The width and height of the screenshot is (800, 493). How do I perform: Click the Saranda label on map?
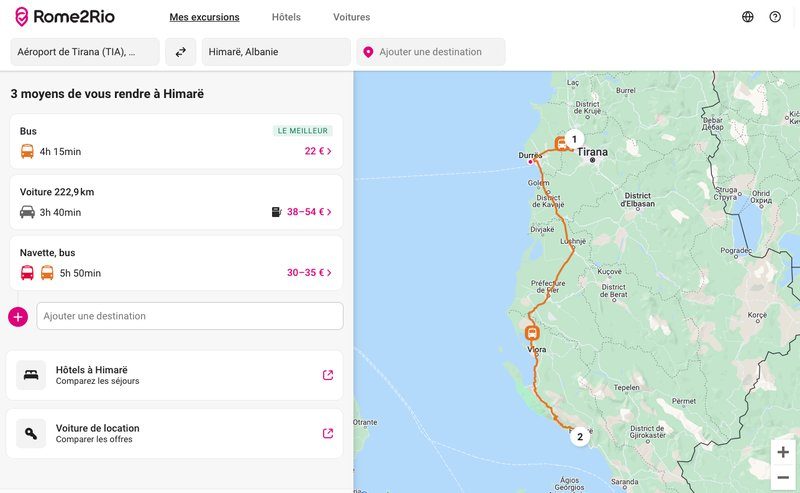[624, 482]
